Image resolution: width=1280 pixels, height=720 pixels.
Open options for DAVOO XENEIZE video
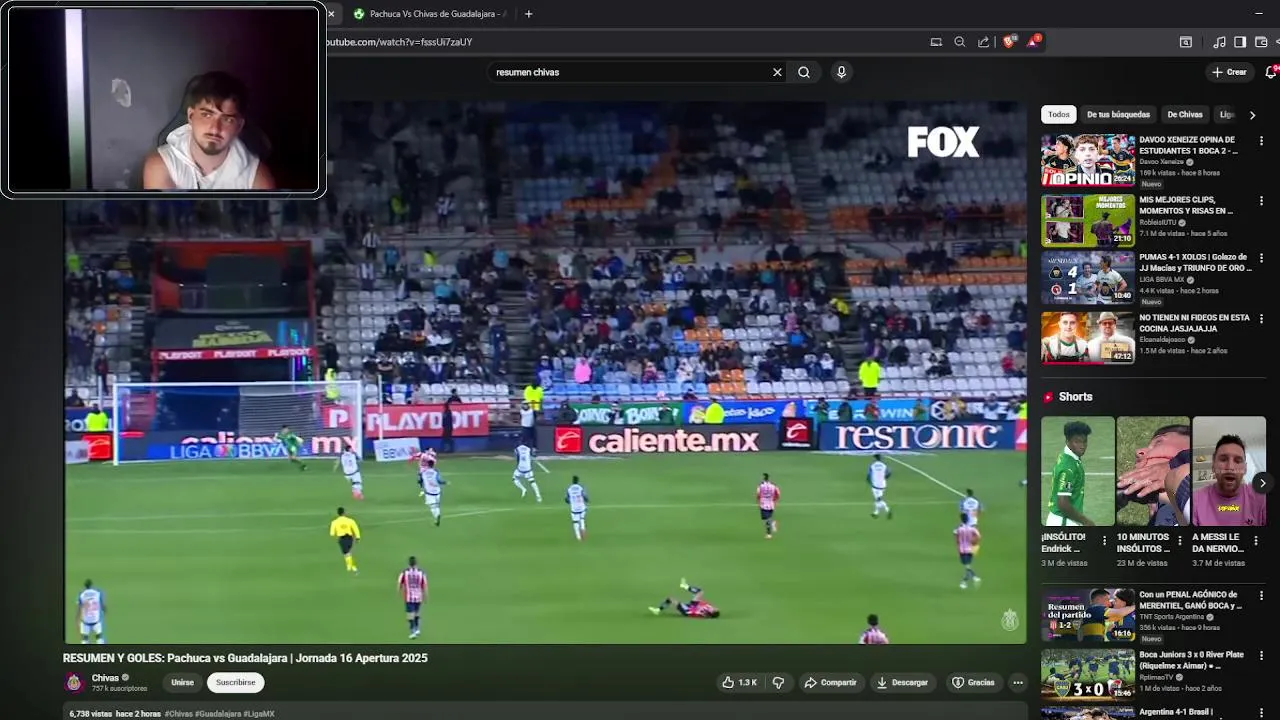coord(1261,141)
